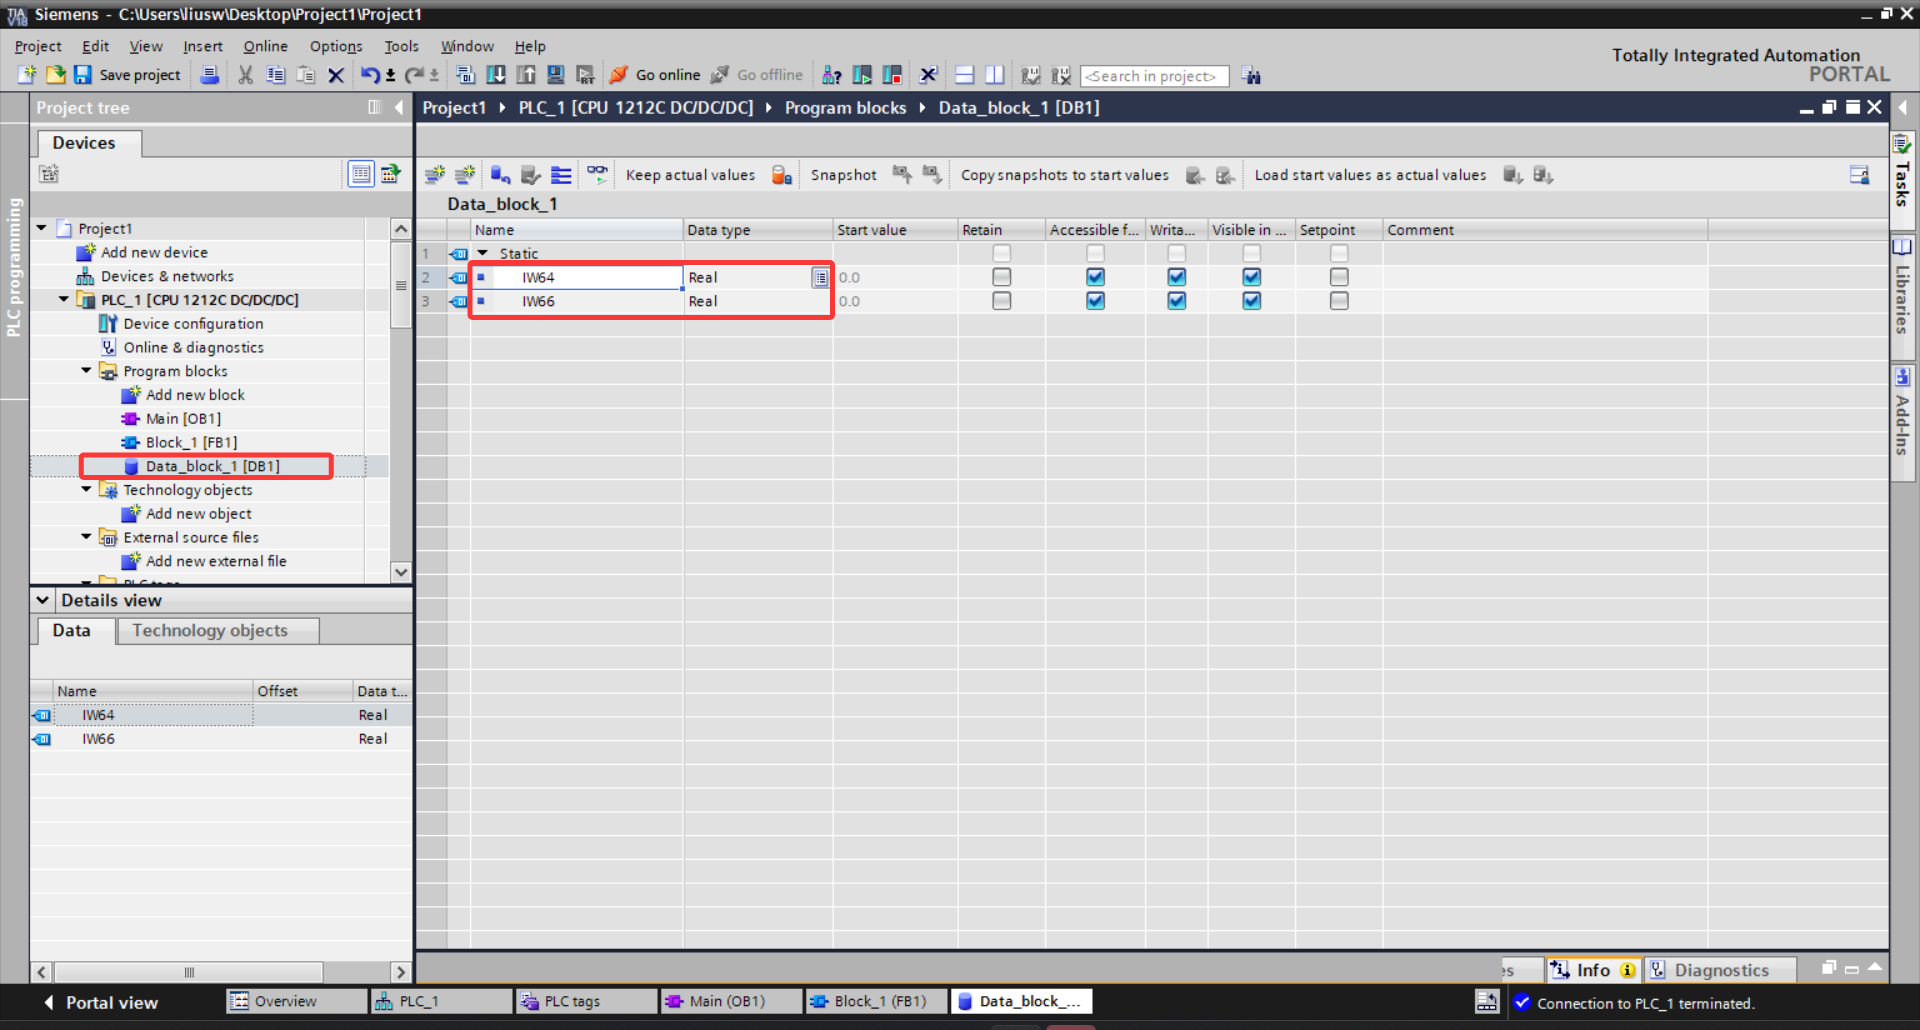
Task: Click the Start simulation monitor icon
Action: (556, 75)
